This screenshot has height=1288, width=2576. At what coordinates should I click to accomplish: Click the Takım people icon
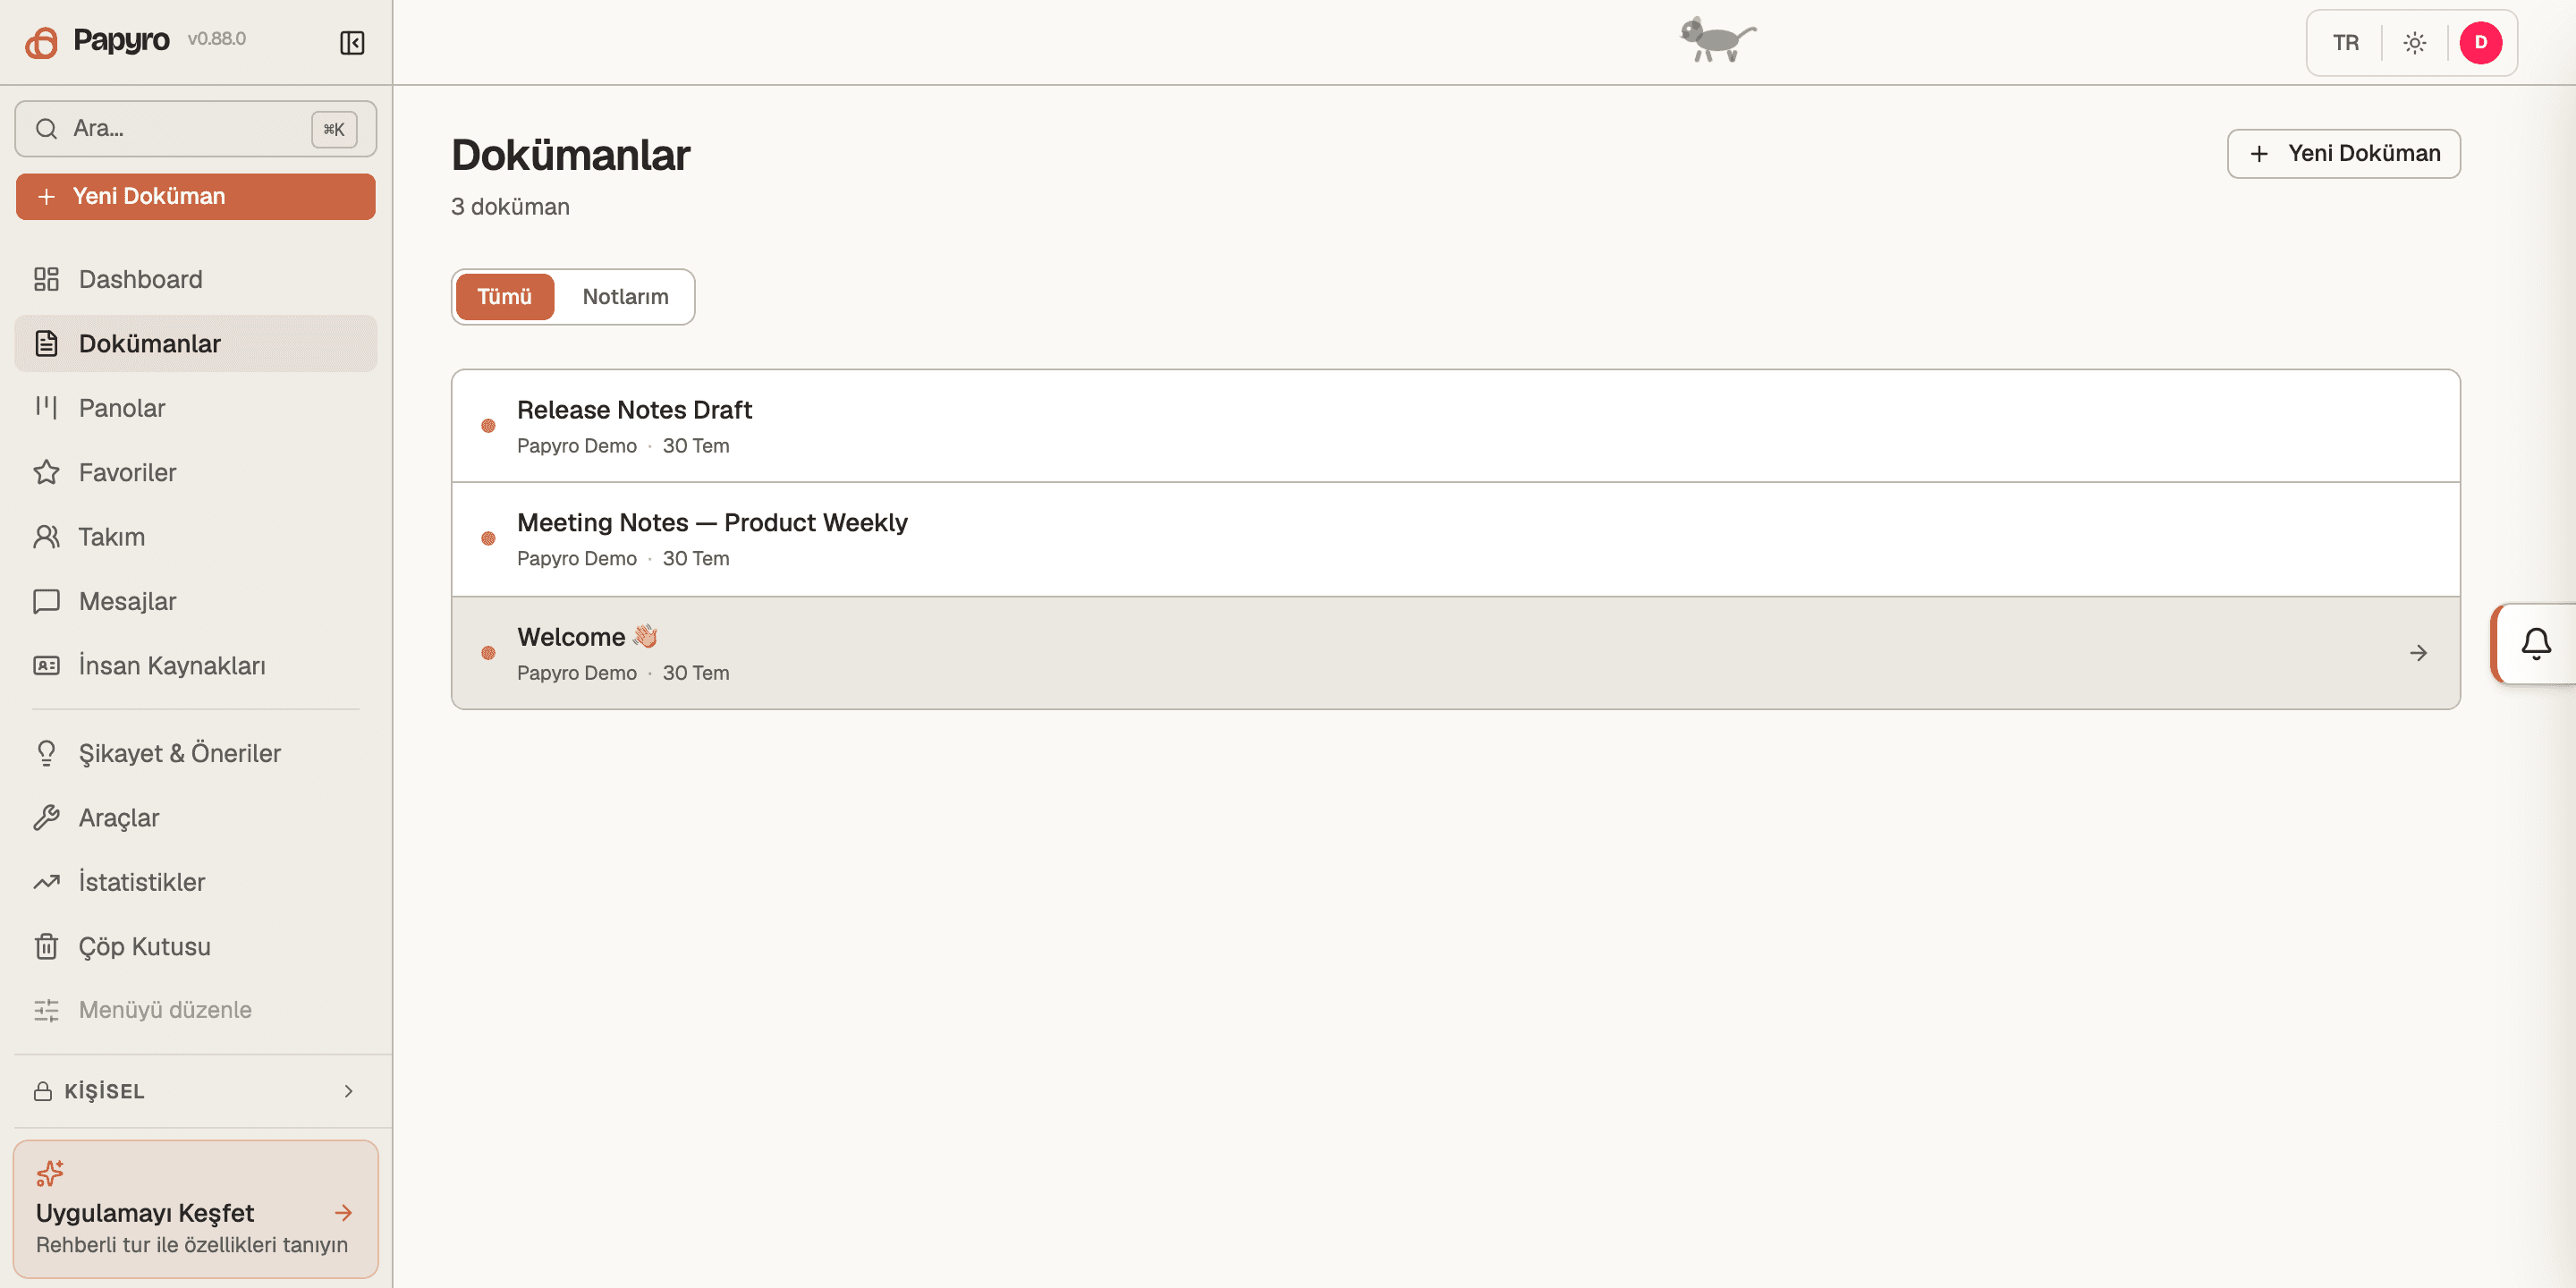click(46, 537)
